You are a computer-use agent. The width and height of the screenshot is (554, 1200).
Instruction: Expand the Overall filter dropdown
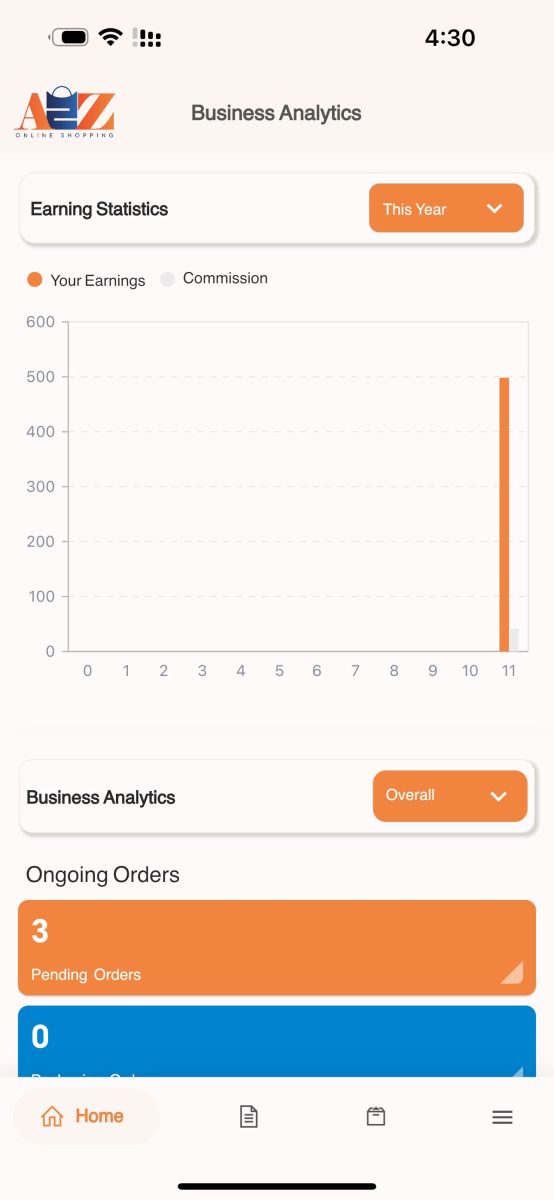(x=450, y=796)
